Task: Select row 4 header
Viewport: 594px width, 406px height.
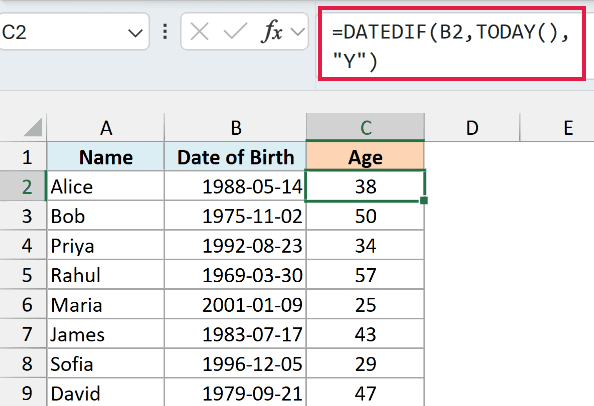Action: [x=23, y=245]
